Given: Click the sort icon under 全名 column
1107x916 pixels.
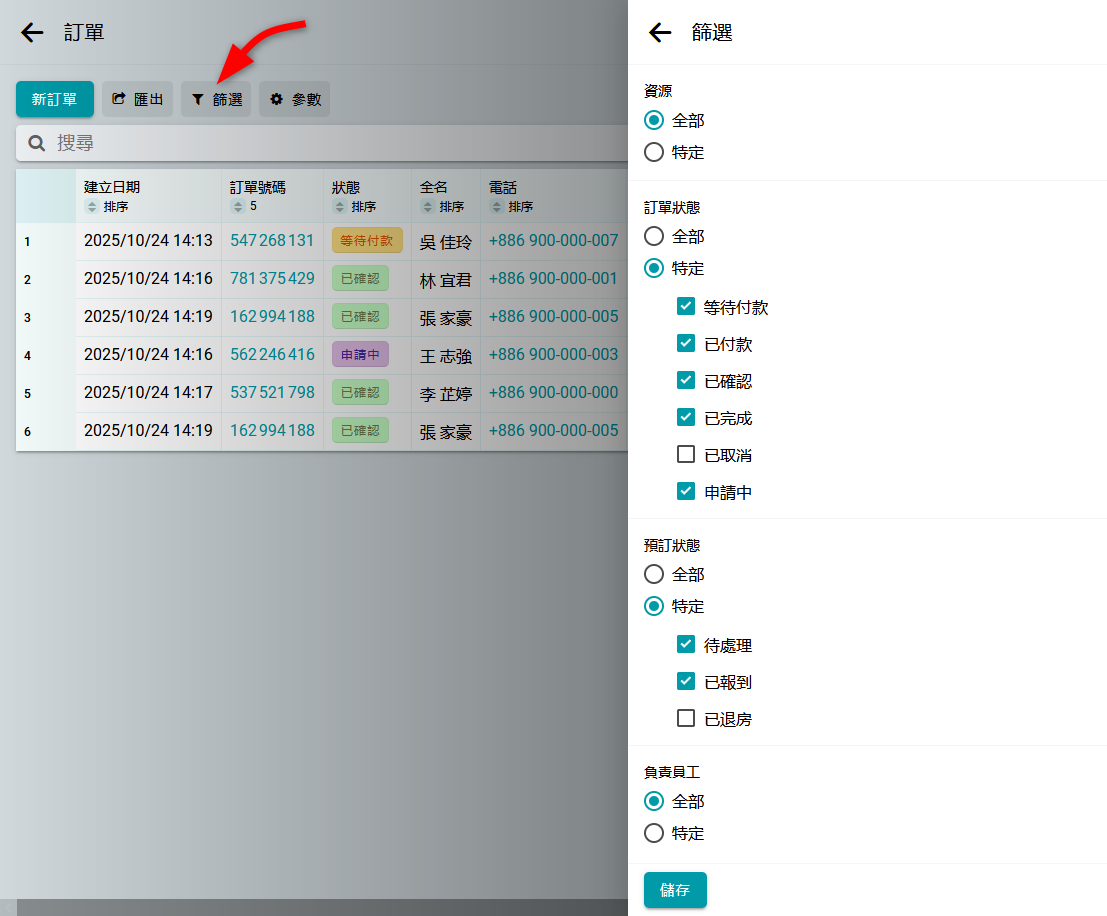Looking at the screenshot, I should (427, 207).
